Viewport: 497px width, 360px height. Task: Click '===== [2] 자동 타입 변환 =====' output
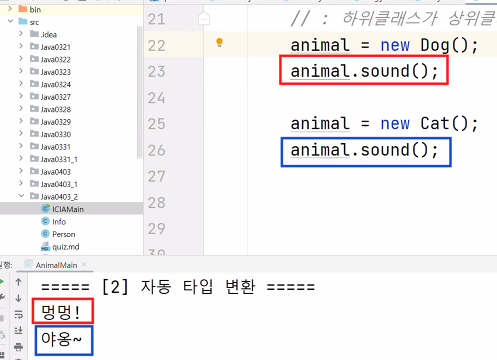click(x=178, y=287)
